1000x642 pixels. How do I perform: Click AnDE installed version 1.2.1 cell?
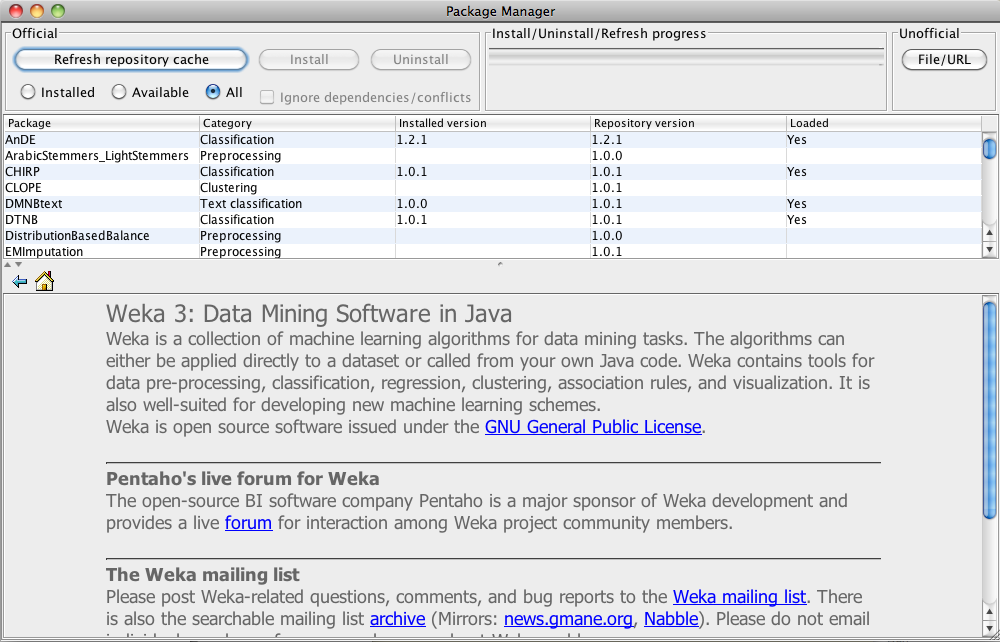click(x=493, y=140)
